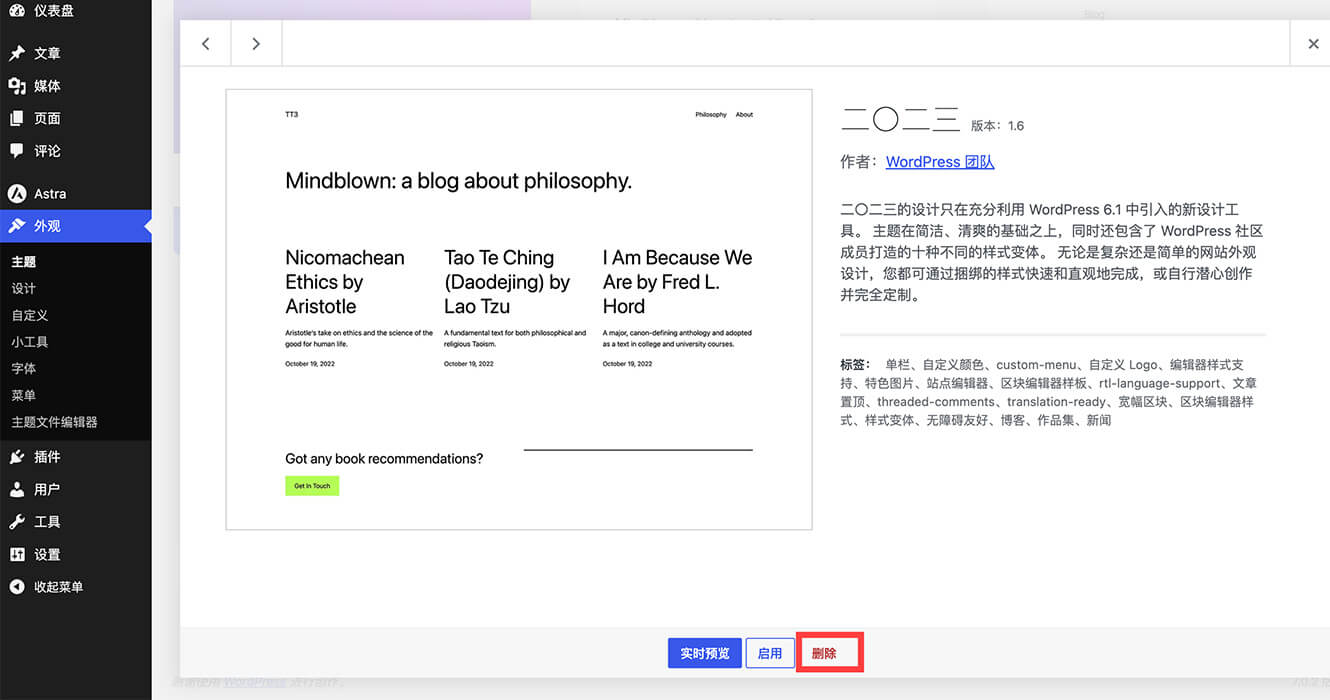The width and height of the screenshot is (1330, 700).
Task: Open the 小工具 submenu item
Action: [x=30, y=342]
